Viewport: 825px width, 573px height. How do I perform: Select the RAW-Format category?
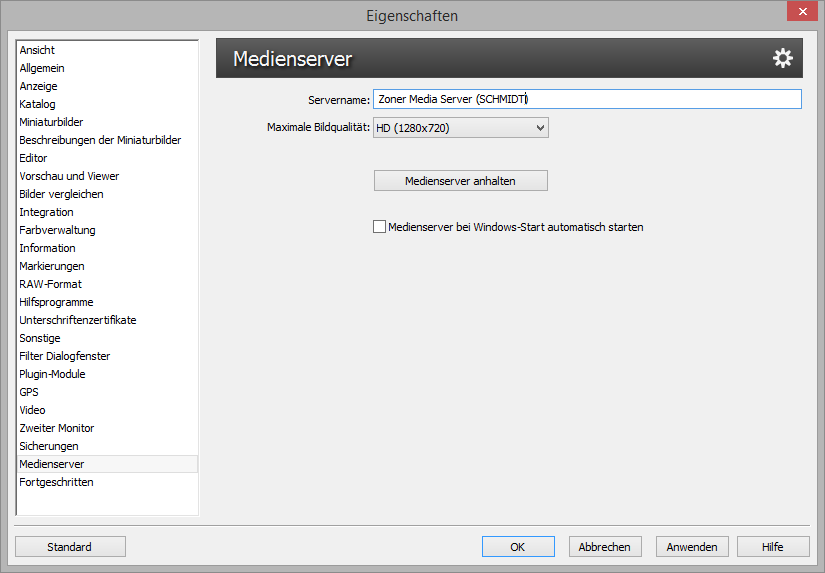pyautogui.click(x=50, y=284)
